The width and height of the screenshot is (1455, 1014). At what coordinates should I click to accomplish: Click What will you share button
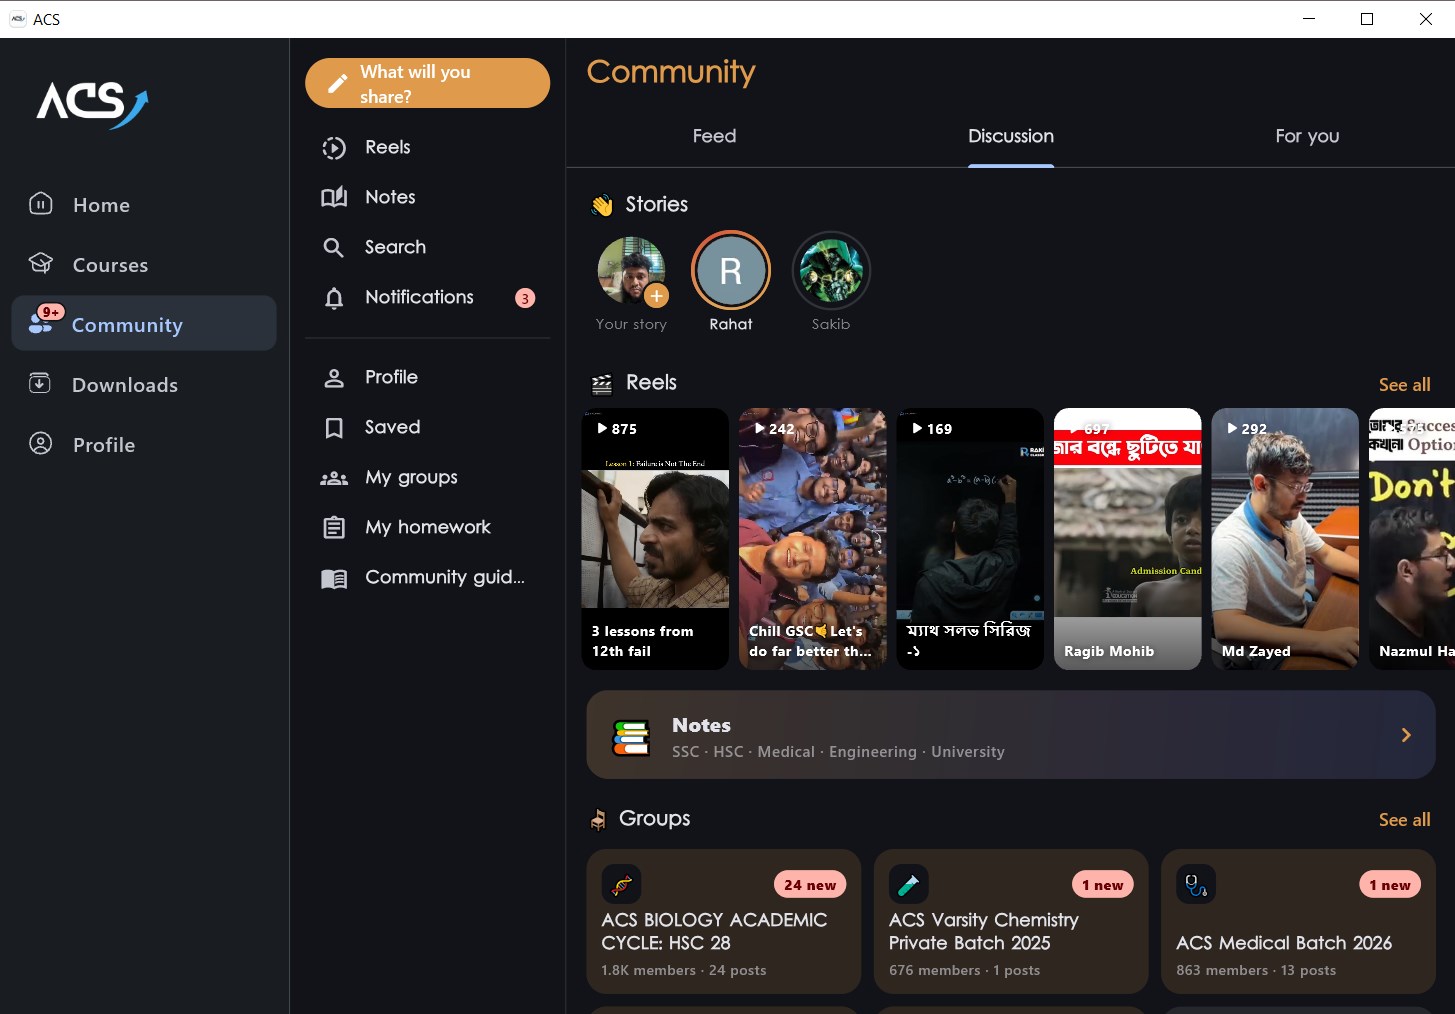(427, 83)
